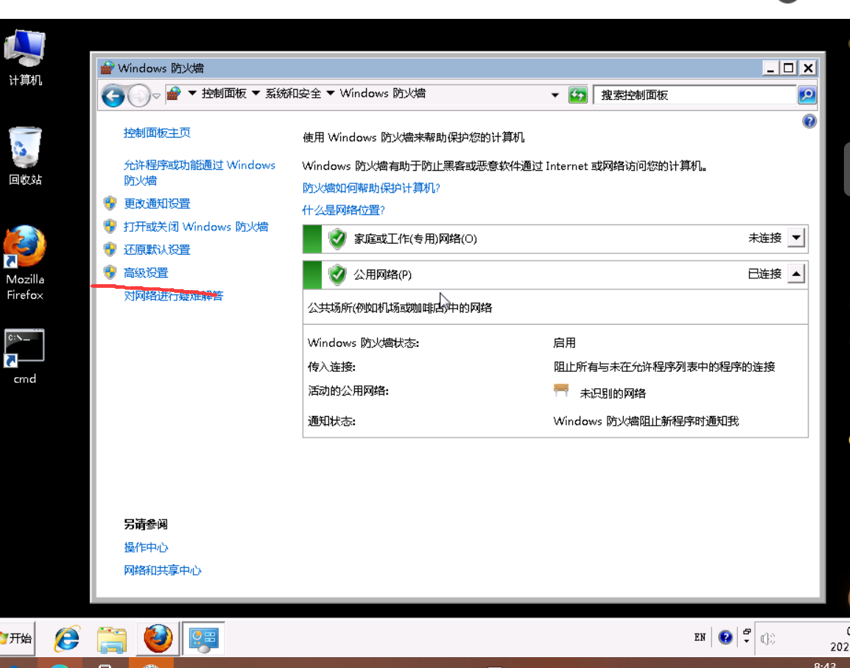This screenshot has height=668, width=865.
Task: Open 什么是网络位置? help link
Action: [343, 210]
